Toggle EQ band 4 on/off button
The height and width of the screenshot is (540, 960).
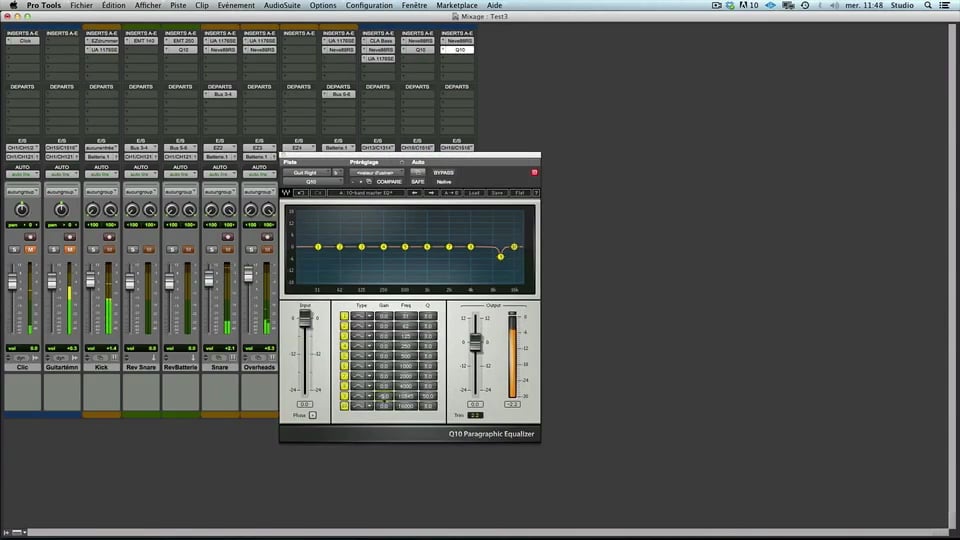pyautogui.click(x=344, y=346)
